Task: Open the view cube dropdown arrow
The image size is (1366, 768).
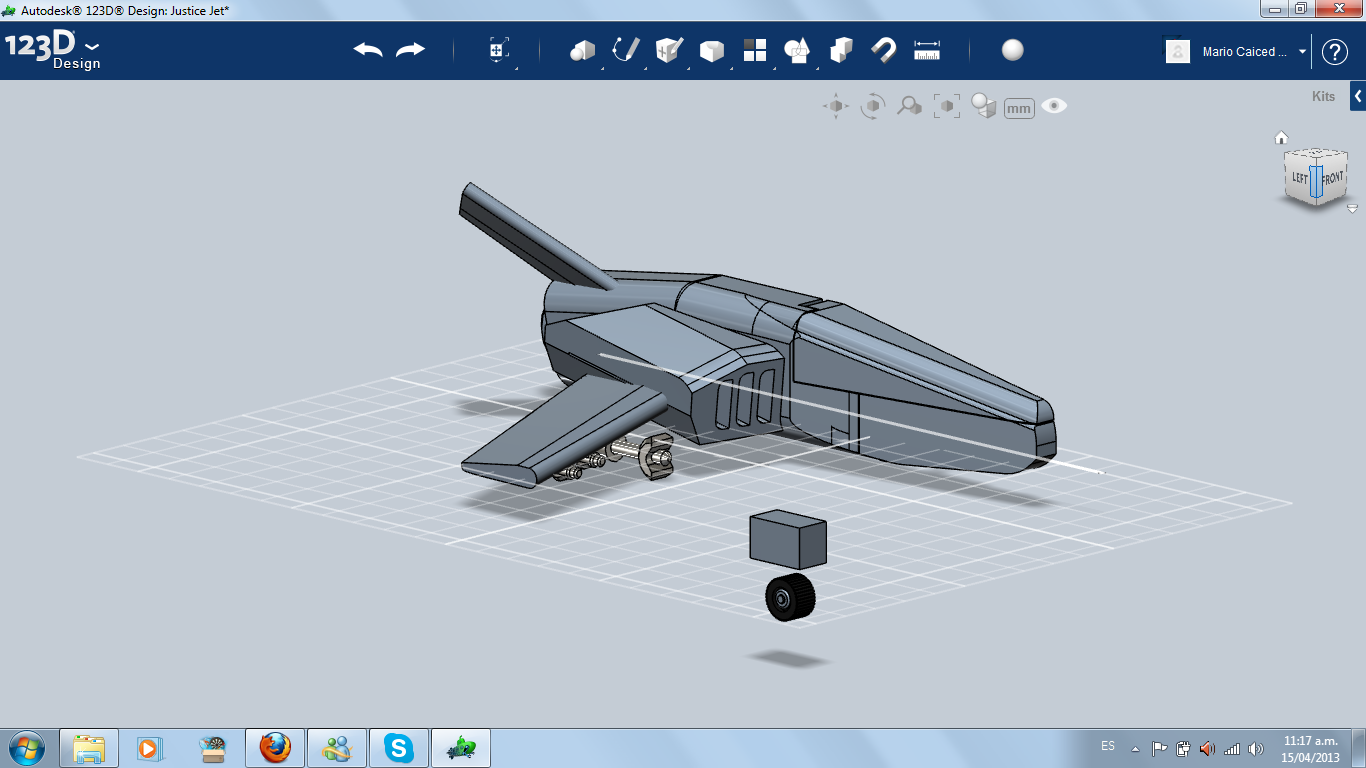Action: point(1352,209)
